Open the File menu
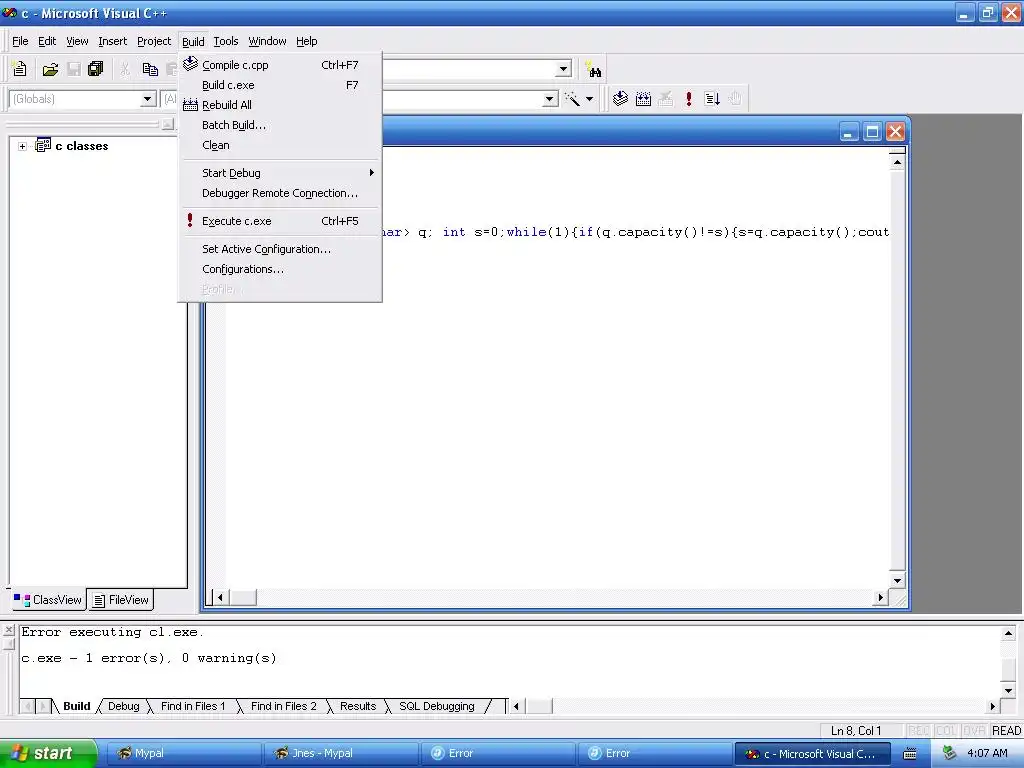1024x768 pixels. [20, 41]
